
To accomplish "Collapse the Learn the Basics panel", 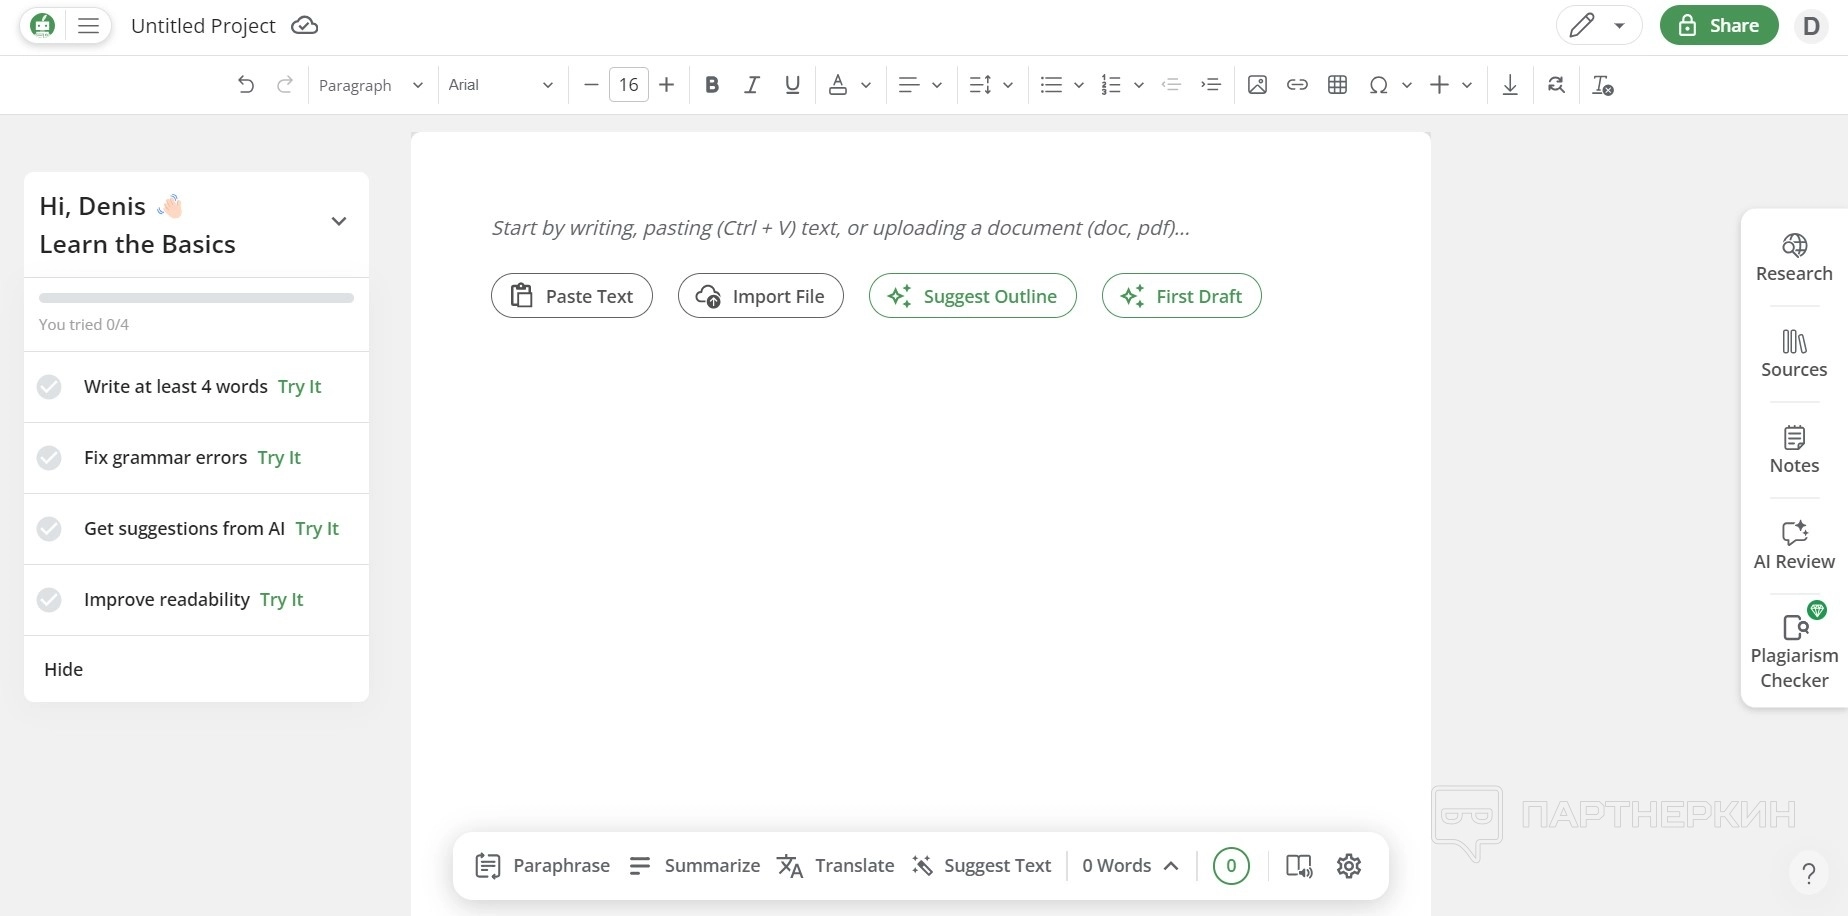I will point(339,222).
